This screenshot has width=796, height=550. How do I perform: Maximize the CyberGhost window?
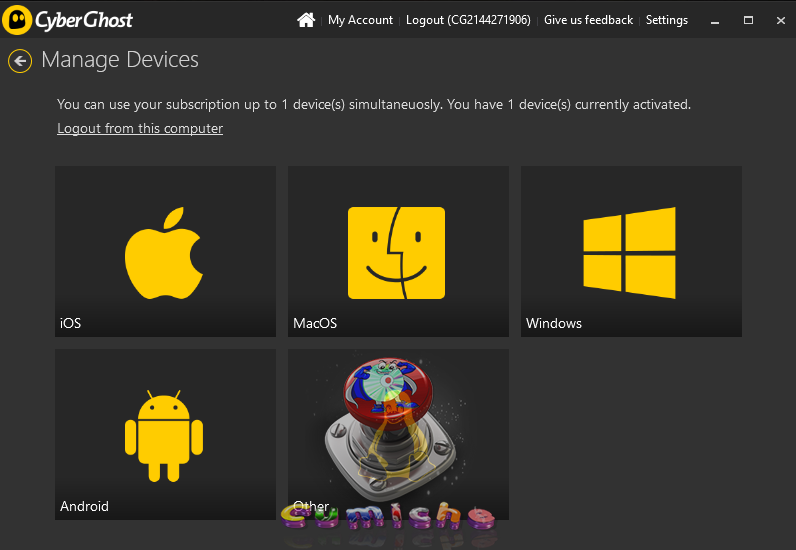click(x=748, y=20)
